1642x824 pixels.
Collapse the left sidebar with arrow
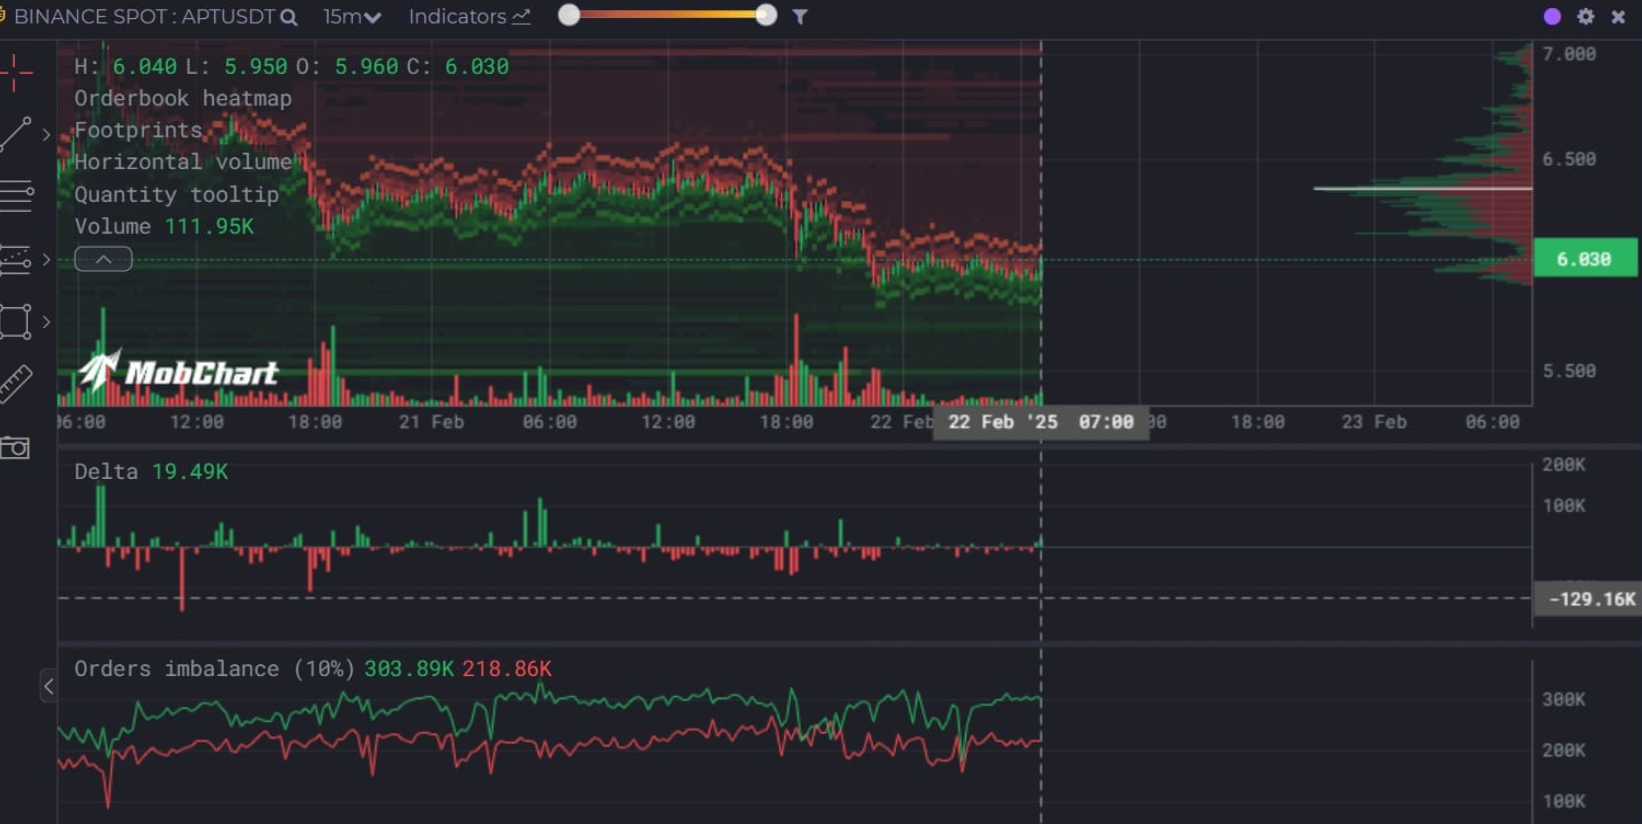click(x=48, y=686)
